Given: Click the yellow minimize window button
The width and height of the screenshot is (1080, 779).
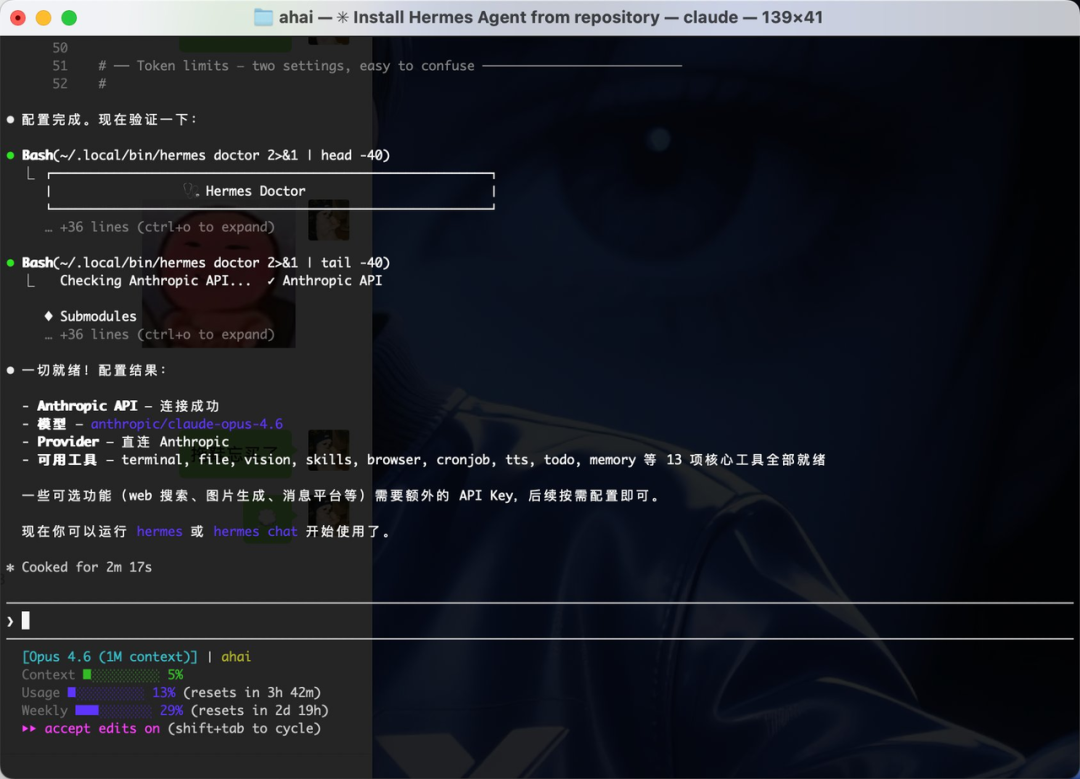Looking at the screenshot, I should coord(43,18).
